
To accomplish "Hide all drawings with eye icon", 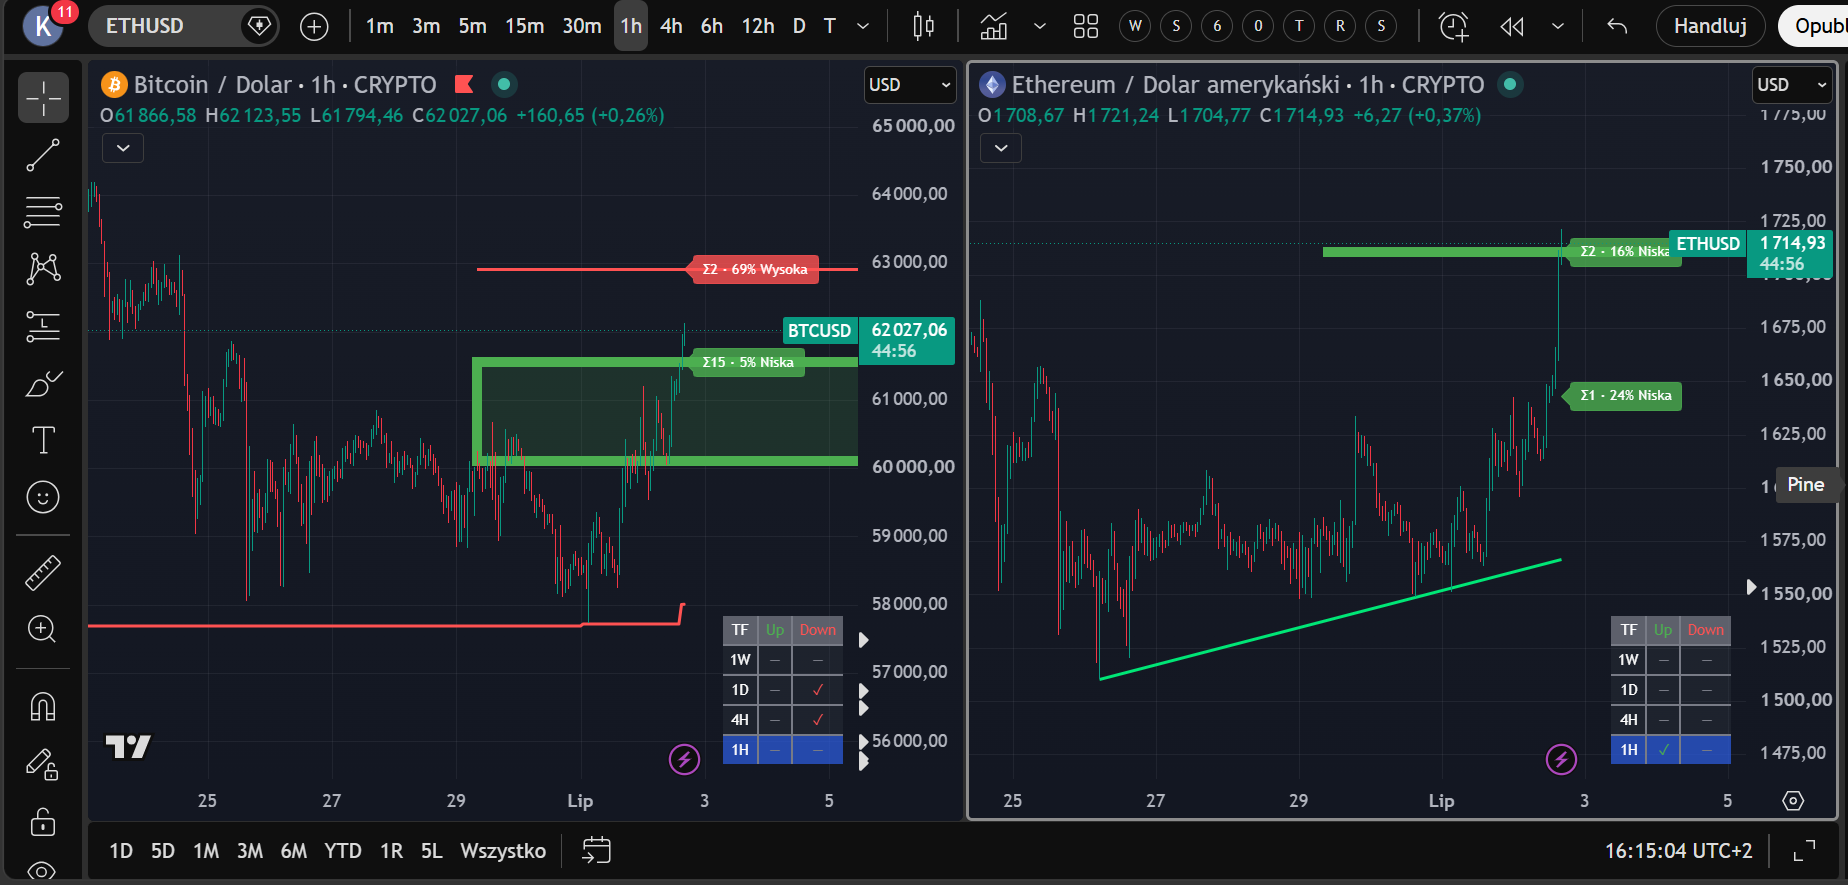I will 43,870.
